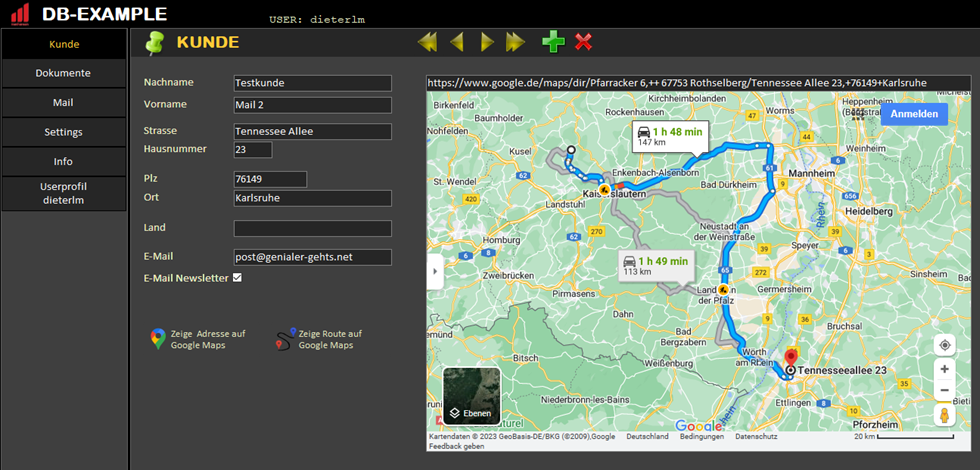The image size is (980, 470).
Task: Click Zeige Route auf Google Maps
Action: pyautogui.click(x=320, y=339)
